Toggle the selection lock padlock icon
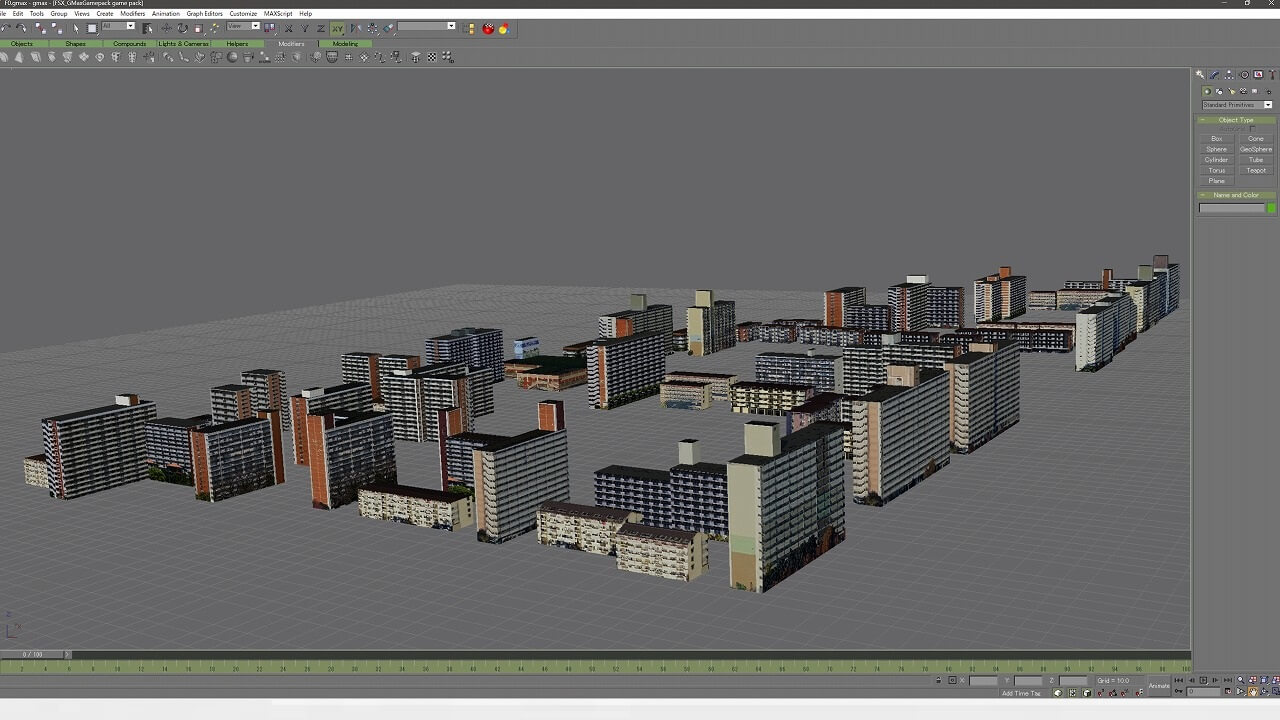Screen dimensions: 1280x720 pyautogui.click(x=938, y=681)
